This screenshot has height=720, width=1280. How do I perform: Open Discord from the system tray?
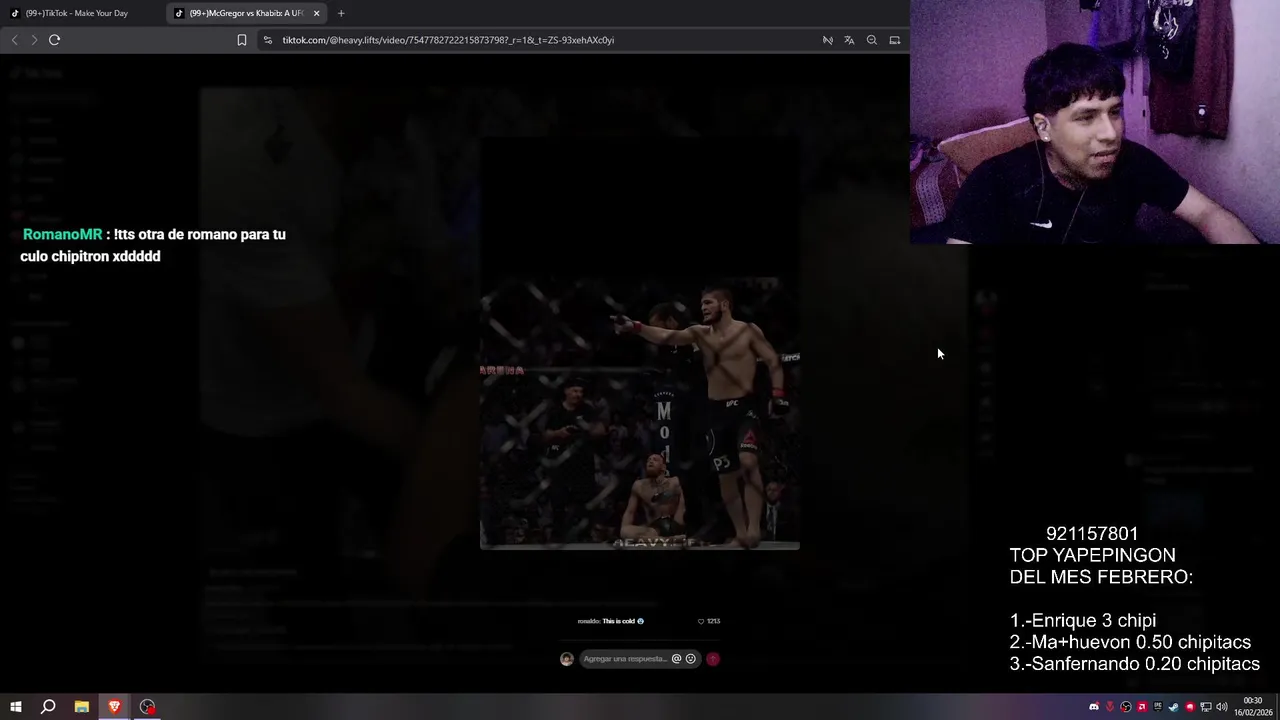point(1094,707)
